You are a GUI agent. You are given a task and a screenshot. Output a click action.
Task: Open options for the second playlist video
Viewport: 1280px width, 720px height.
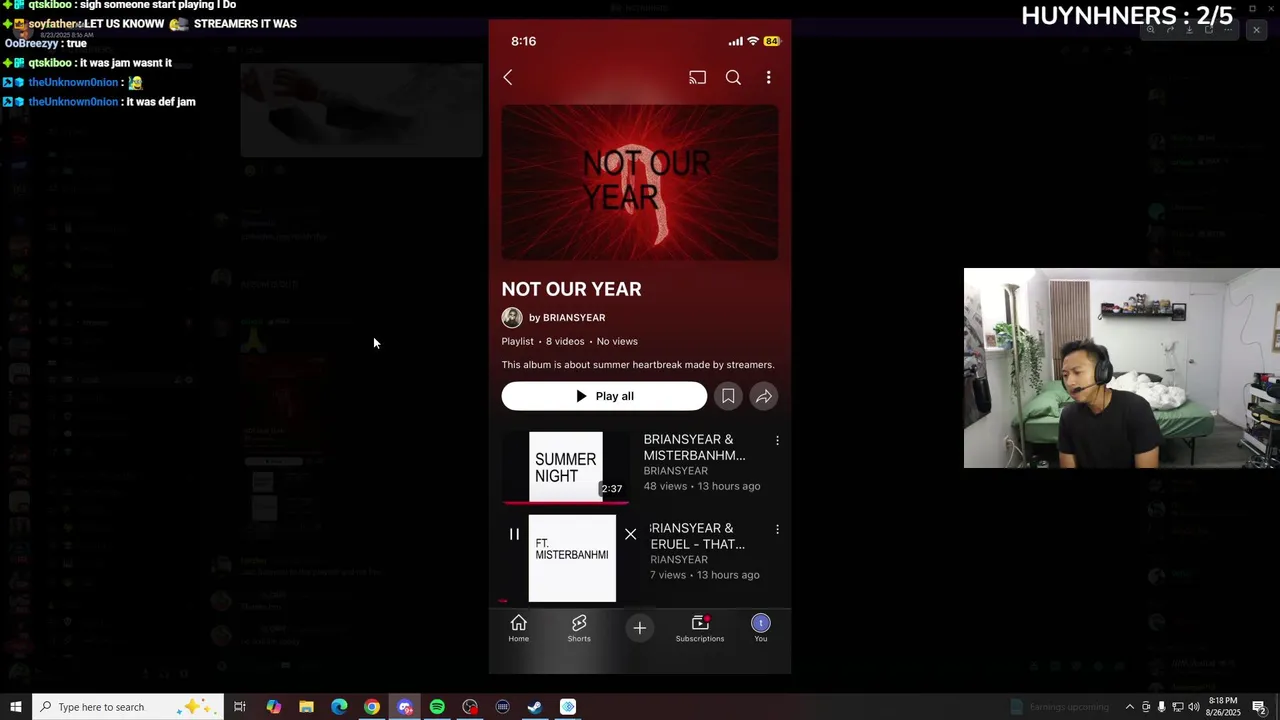click(777, 529)
